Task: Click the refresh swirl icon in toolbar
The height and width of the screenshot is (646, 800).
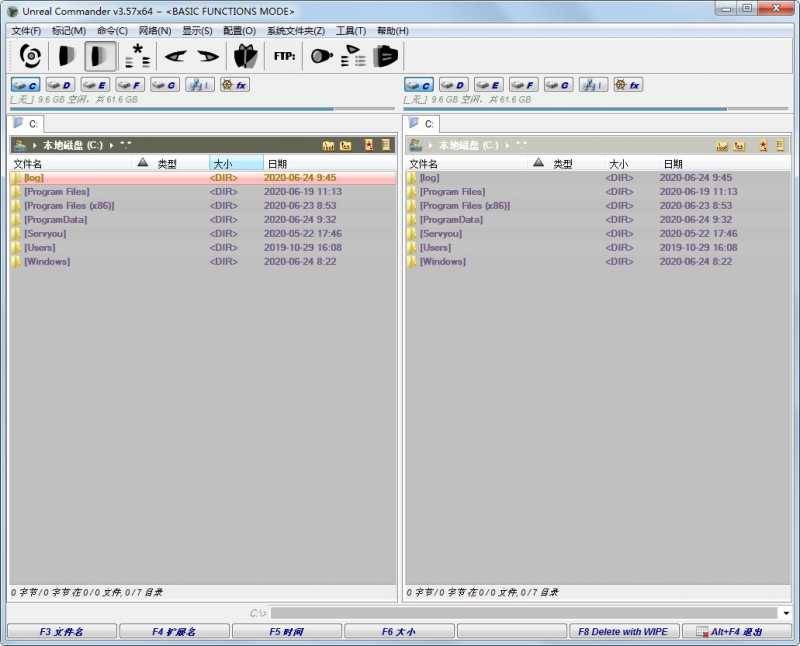Action: click(x=30, y=56)
